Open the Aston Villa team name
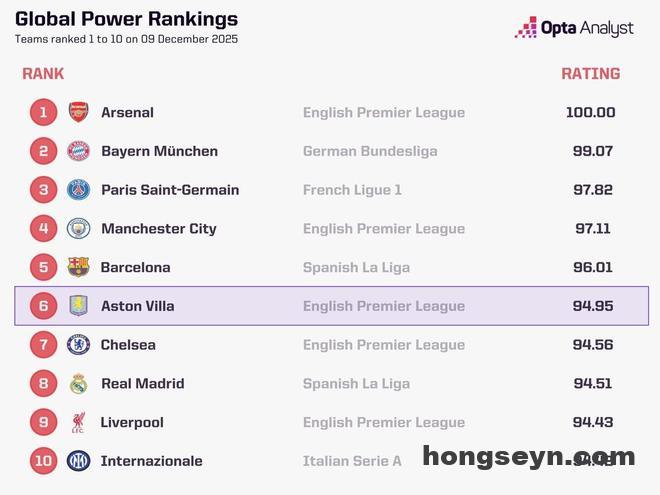 tap(137, 306)
